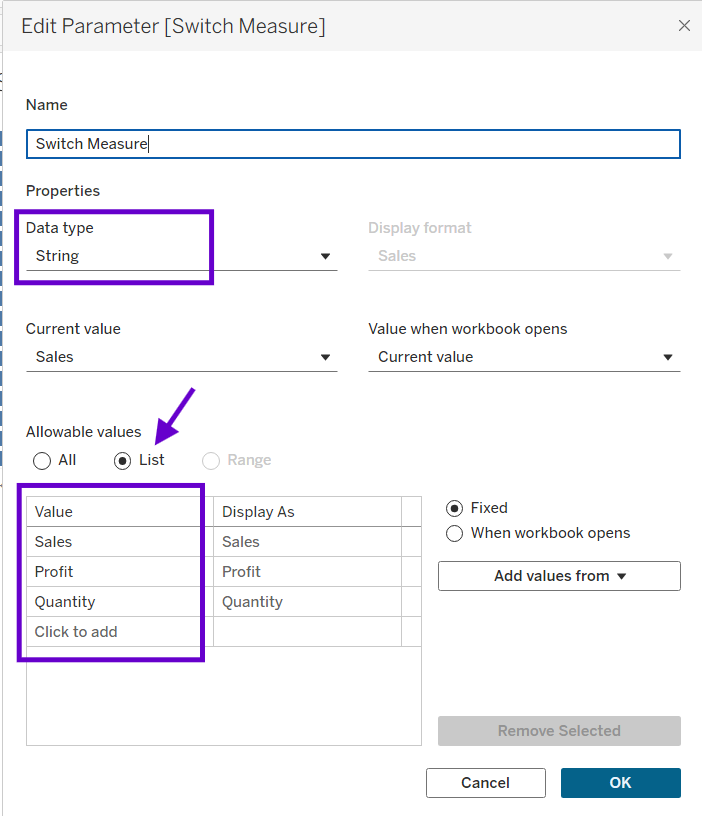
Task: Confirm with the OK button
Action: (620, 783)
